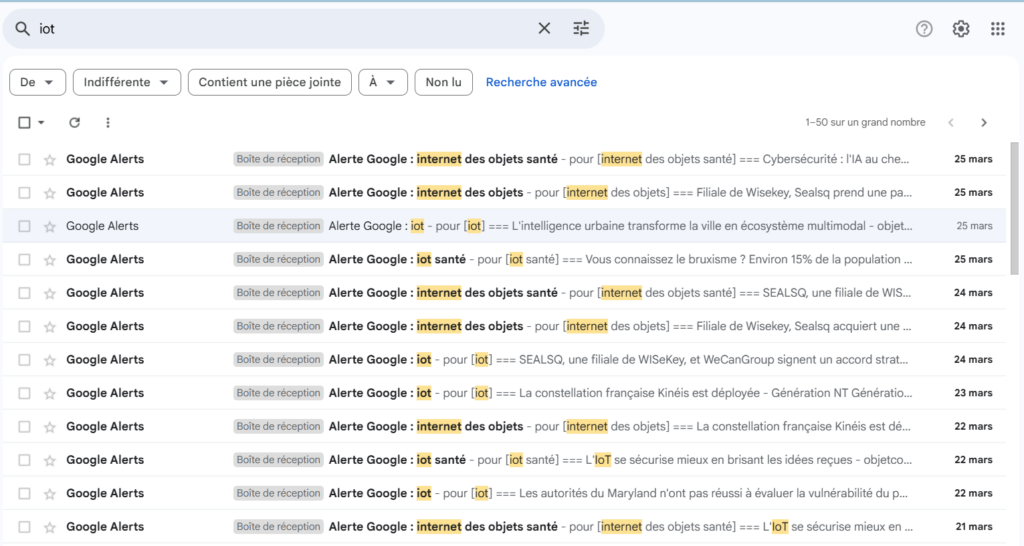Screen dimensions: 1024x546
Task: Star the first Google Alerts email
Action: (49, 160)
